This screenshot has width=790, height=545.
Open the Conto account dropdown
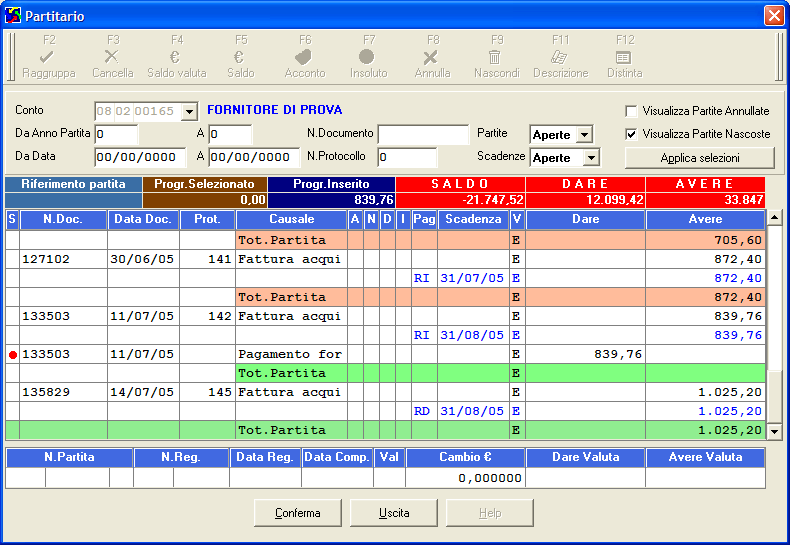[x=189, y=111]
